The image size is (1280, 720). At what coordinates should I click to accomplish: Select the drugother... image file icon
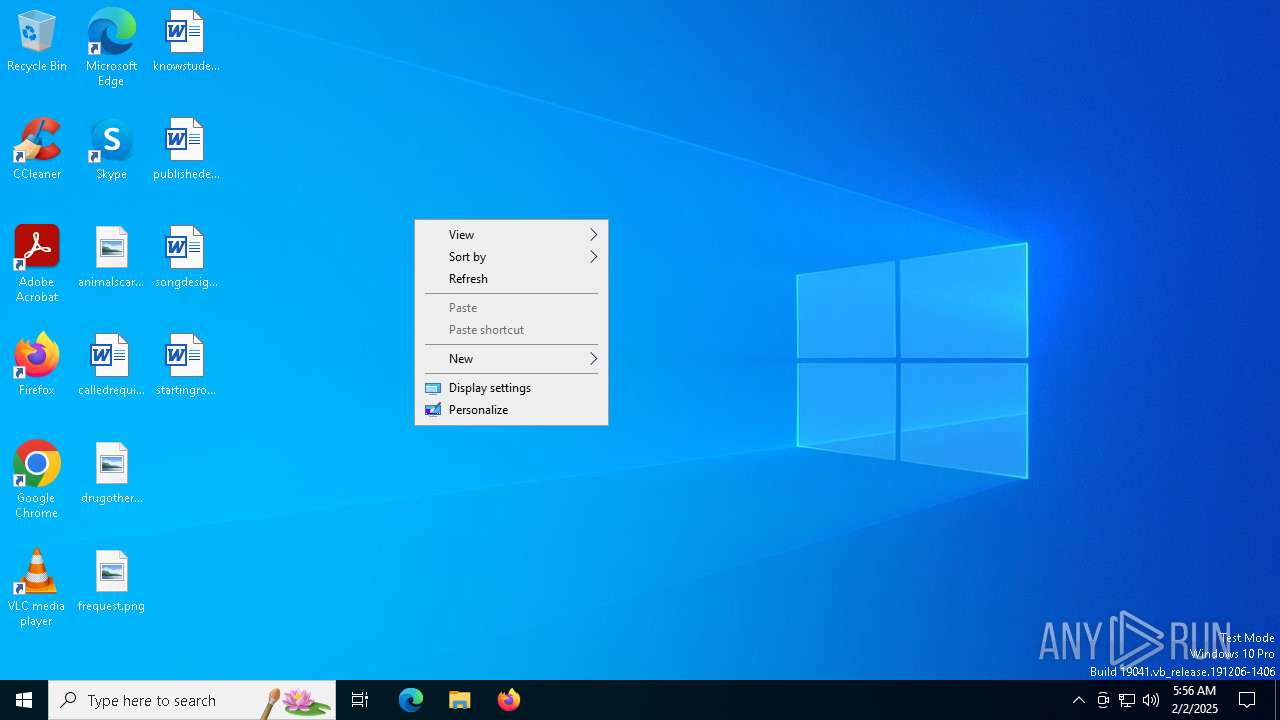coord(111,474)
